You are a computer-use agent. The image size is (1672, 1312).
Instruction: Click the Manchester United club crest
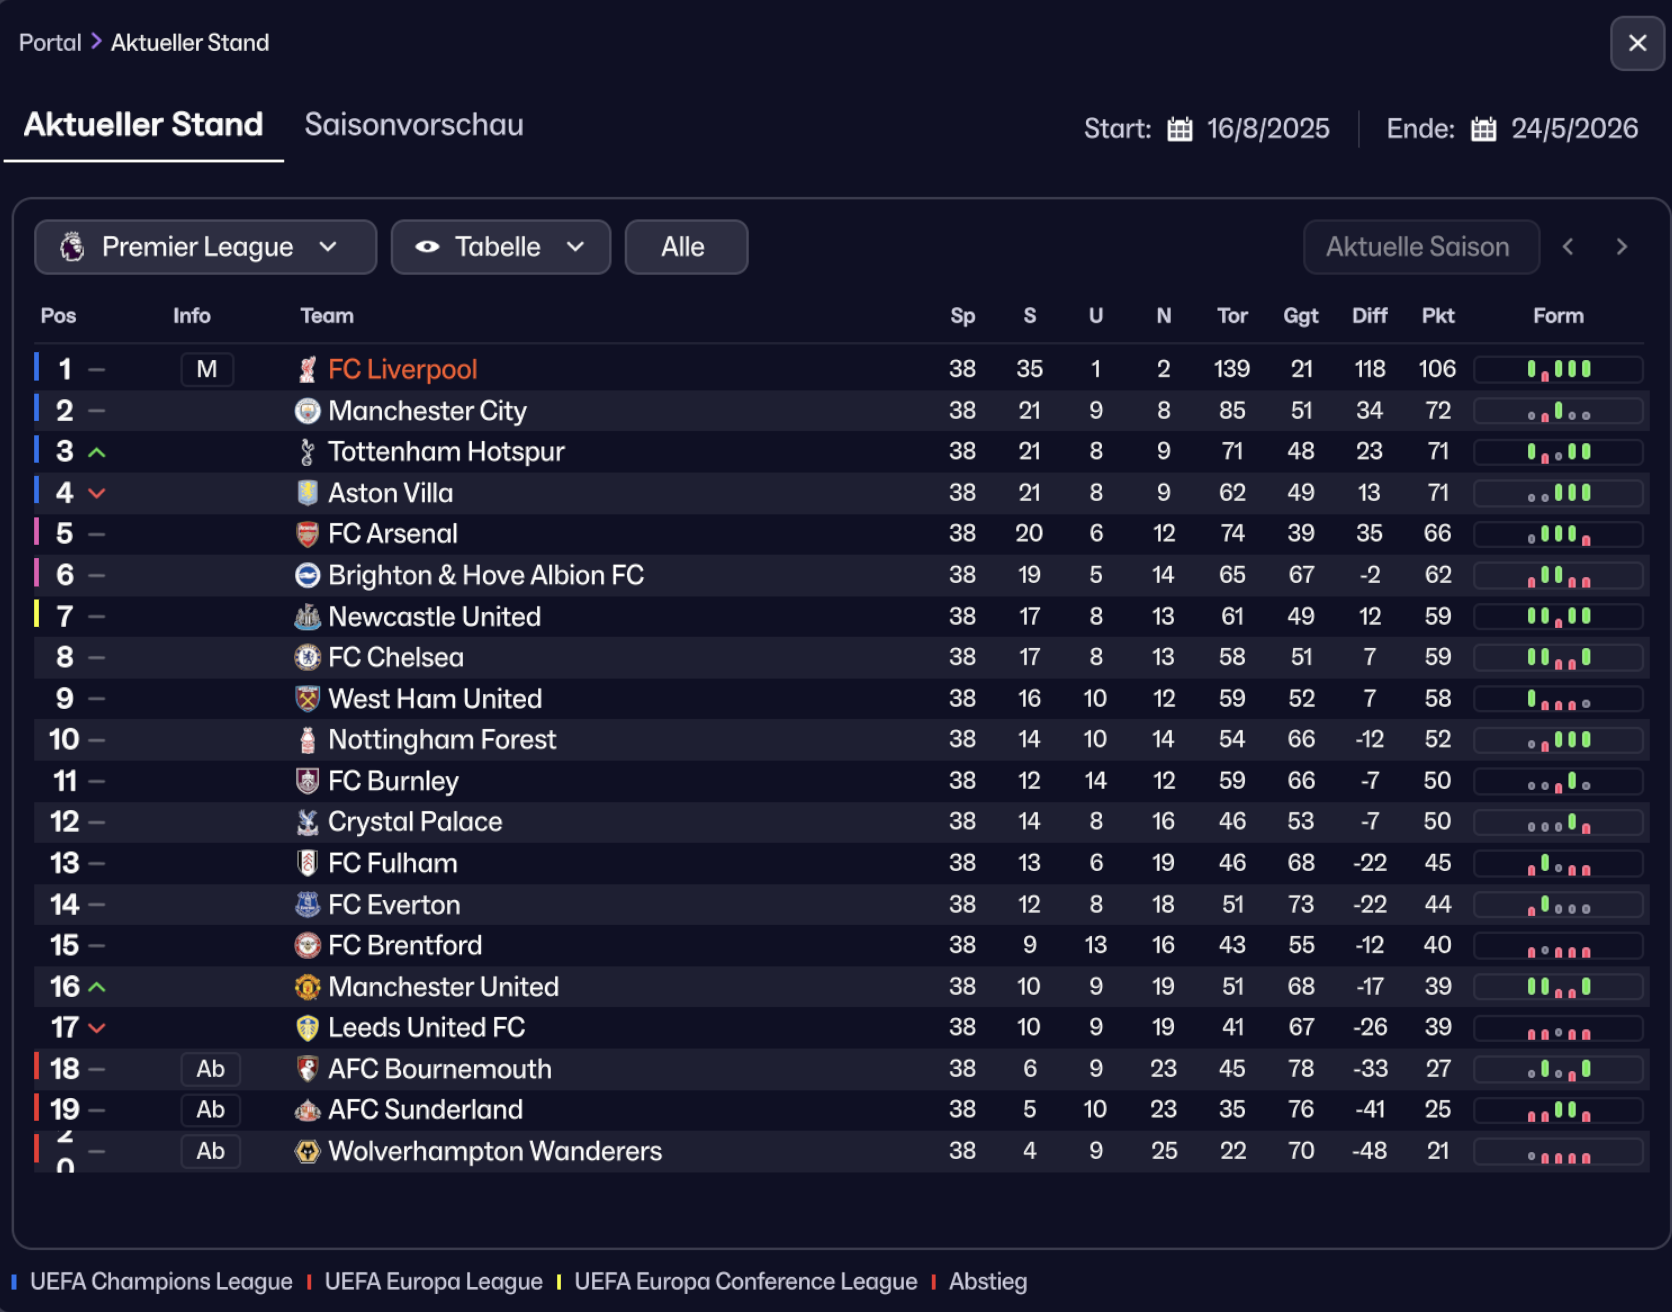[308, 987]
